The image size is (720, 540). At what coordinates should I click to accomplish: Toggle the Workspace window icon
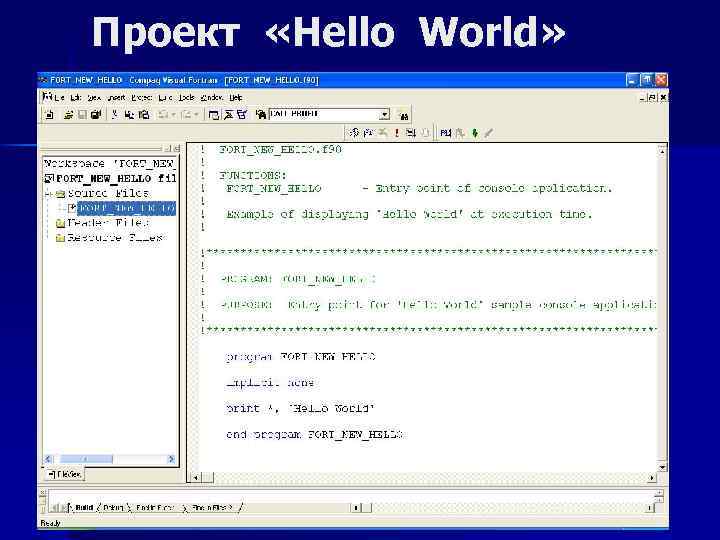[214, 115]
